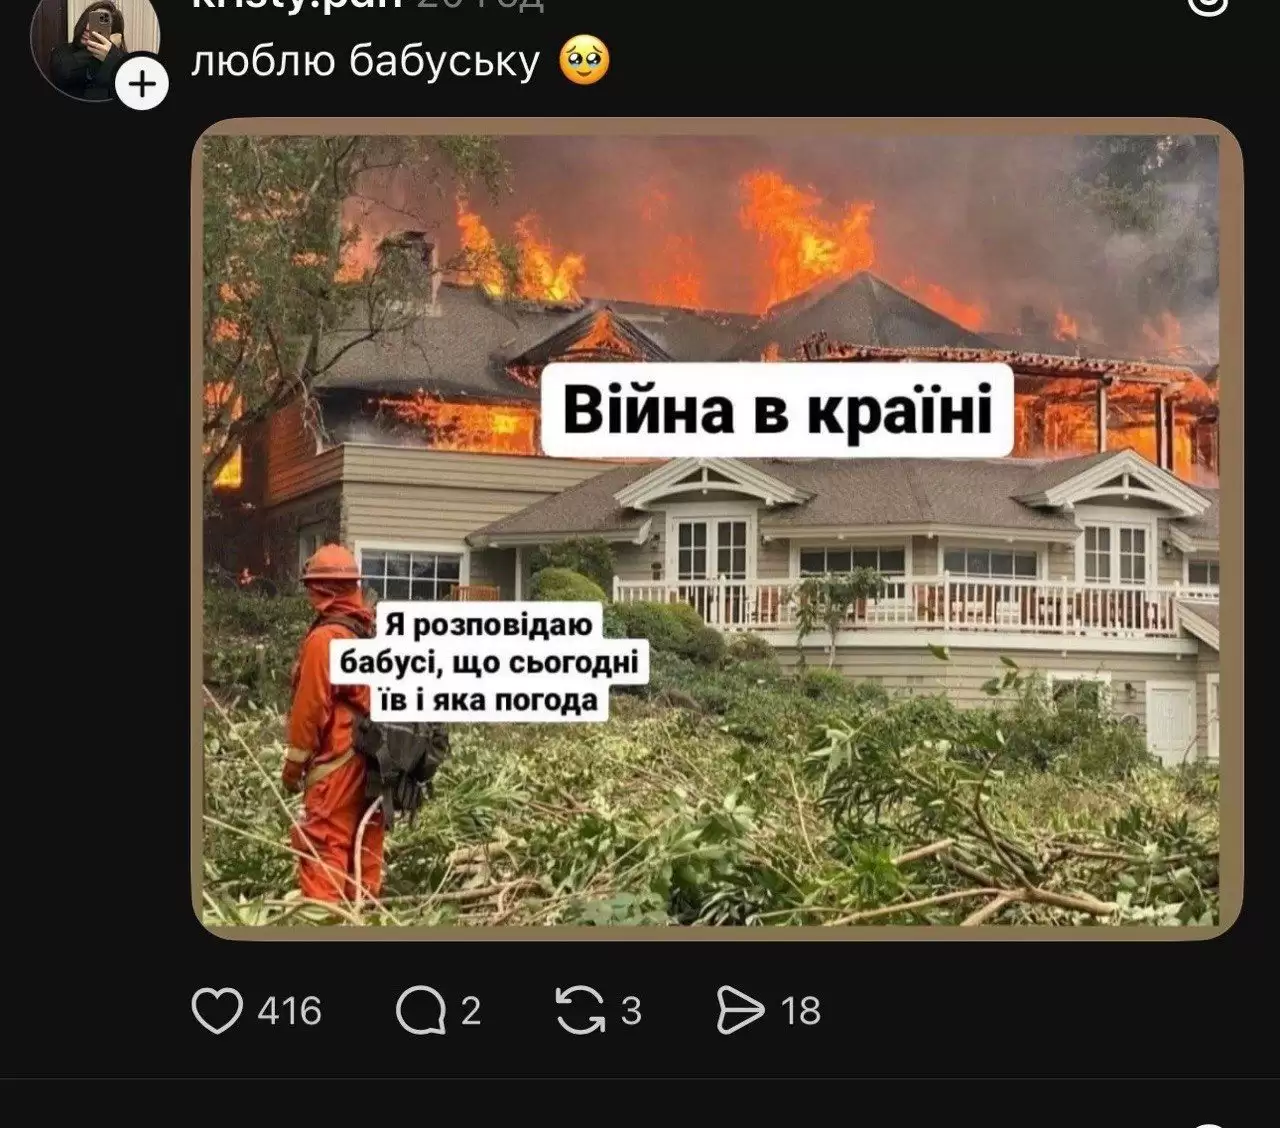Viewport: 1280px width, 1128px height.
Task: Repost using the circular arrows icon
Action: point(581,1010)
